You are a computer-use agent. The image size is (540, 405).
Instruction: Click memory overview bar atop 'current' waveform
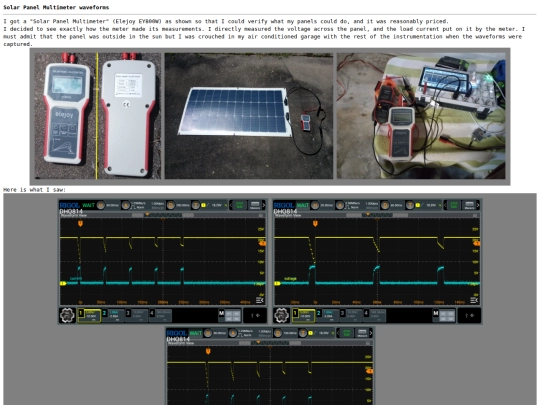tap(163, 215)
